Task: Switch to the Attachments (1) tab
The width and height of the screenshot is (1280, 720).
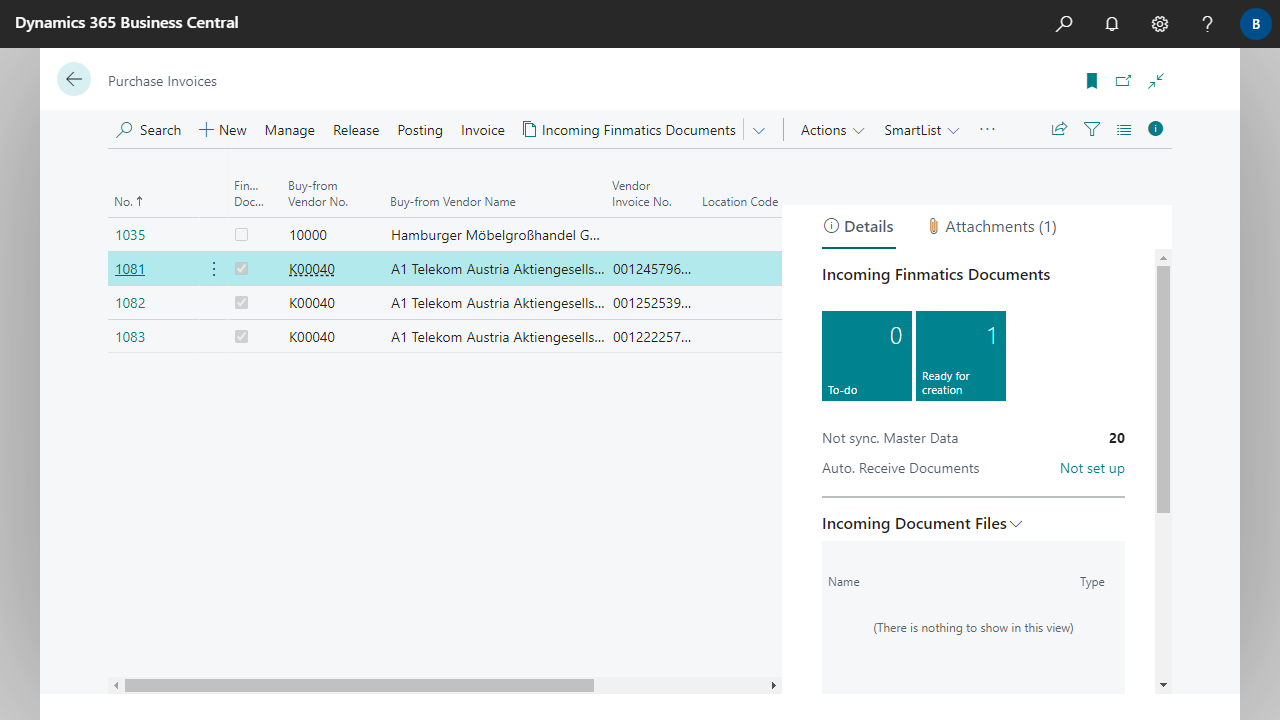Action: (x=992, y=227)
